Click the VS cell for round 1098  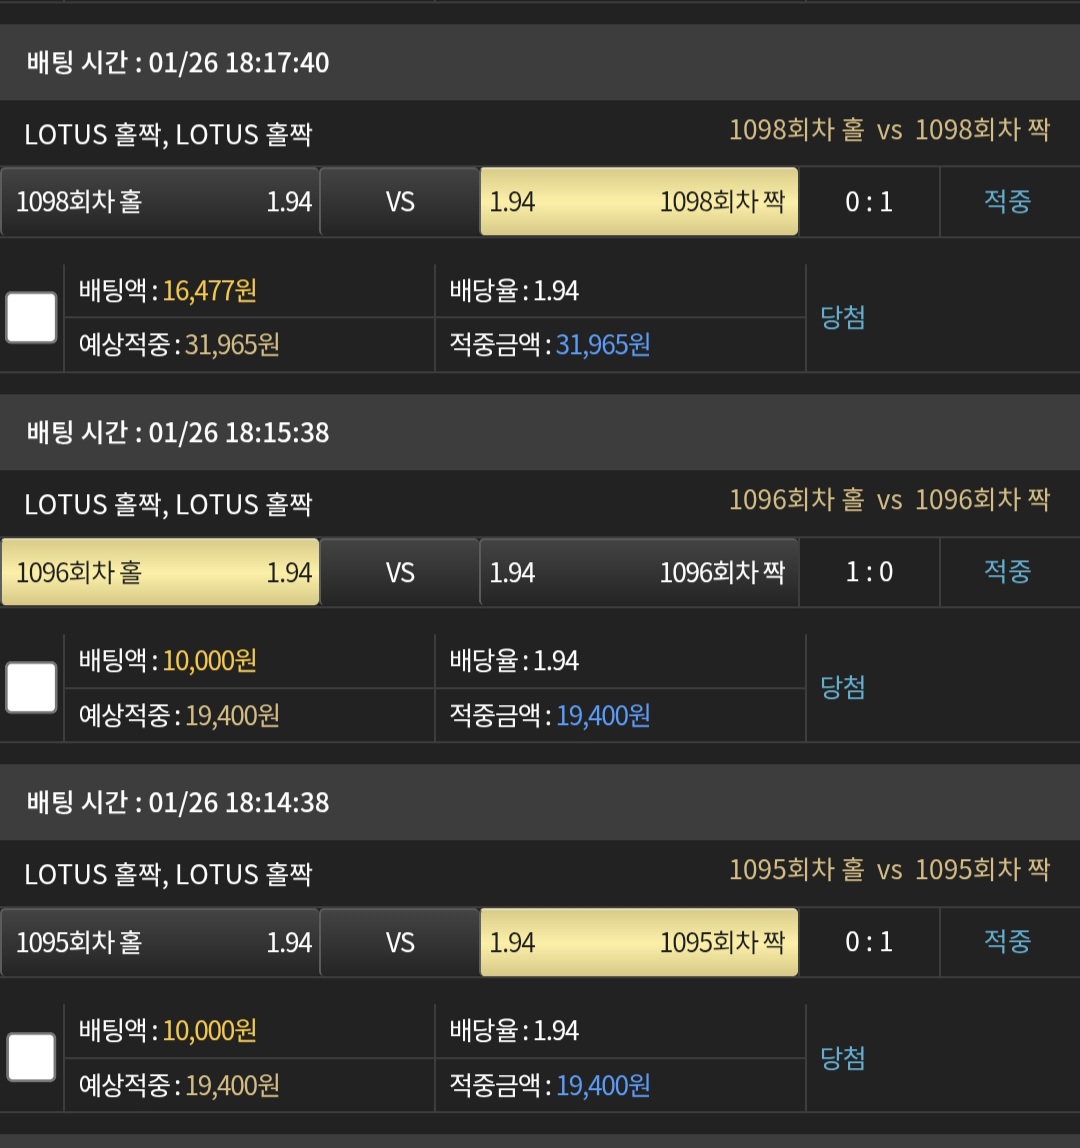[x=400, y=202]
